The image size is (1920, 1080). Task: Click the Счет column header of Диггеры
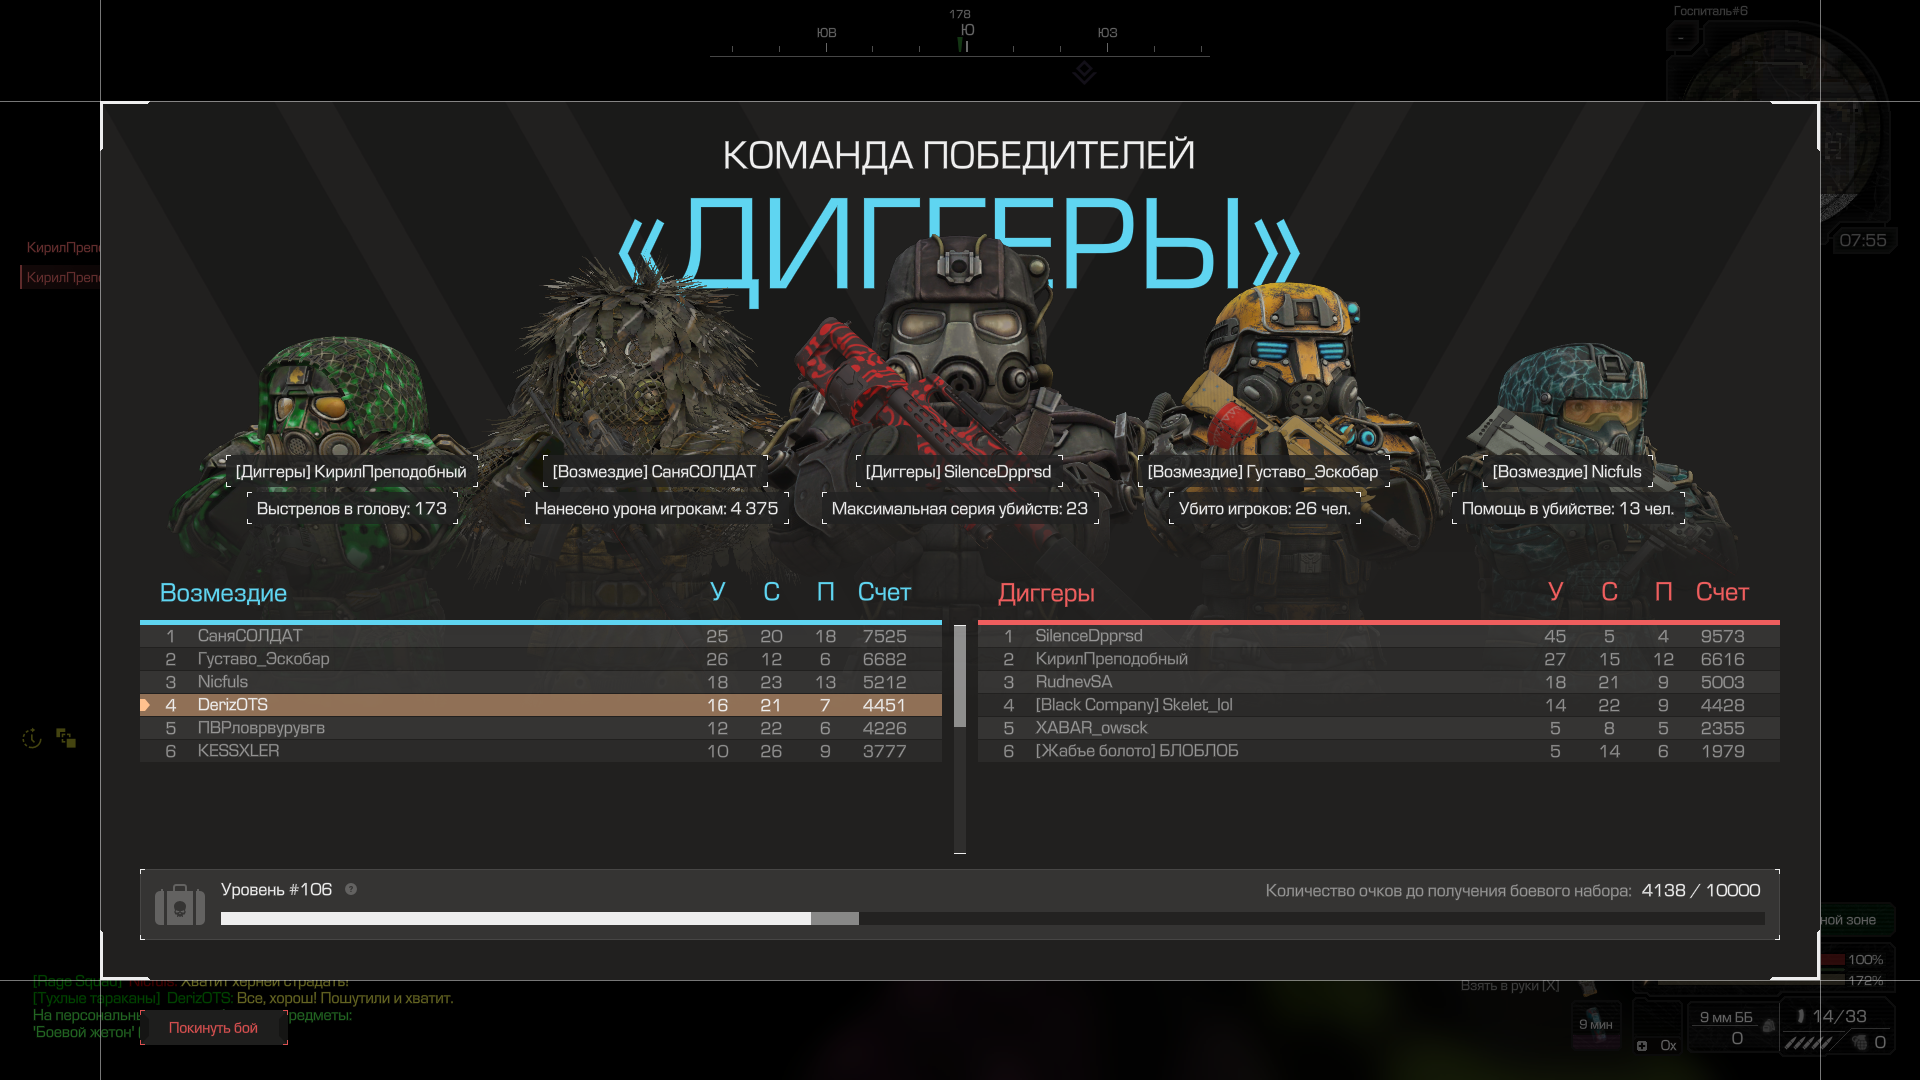(x=1721, y=592)
